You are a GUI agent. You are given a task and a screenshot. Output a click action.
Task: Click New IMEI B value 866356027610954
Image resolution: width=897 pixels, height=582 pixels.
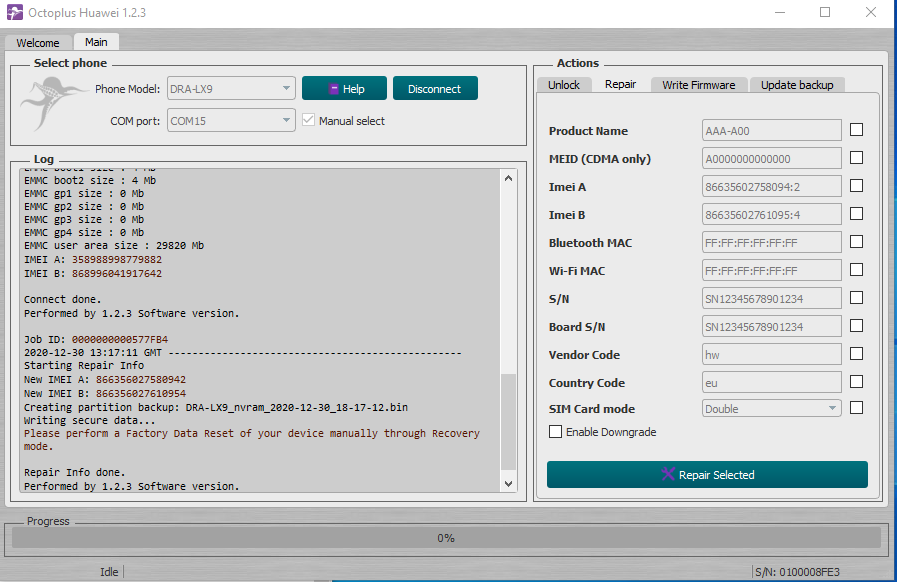click(x=141, y=394)
